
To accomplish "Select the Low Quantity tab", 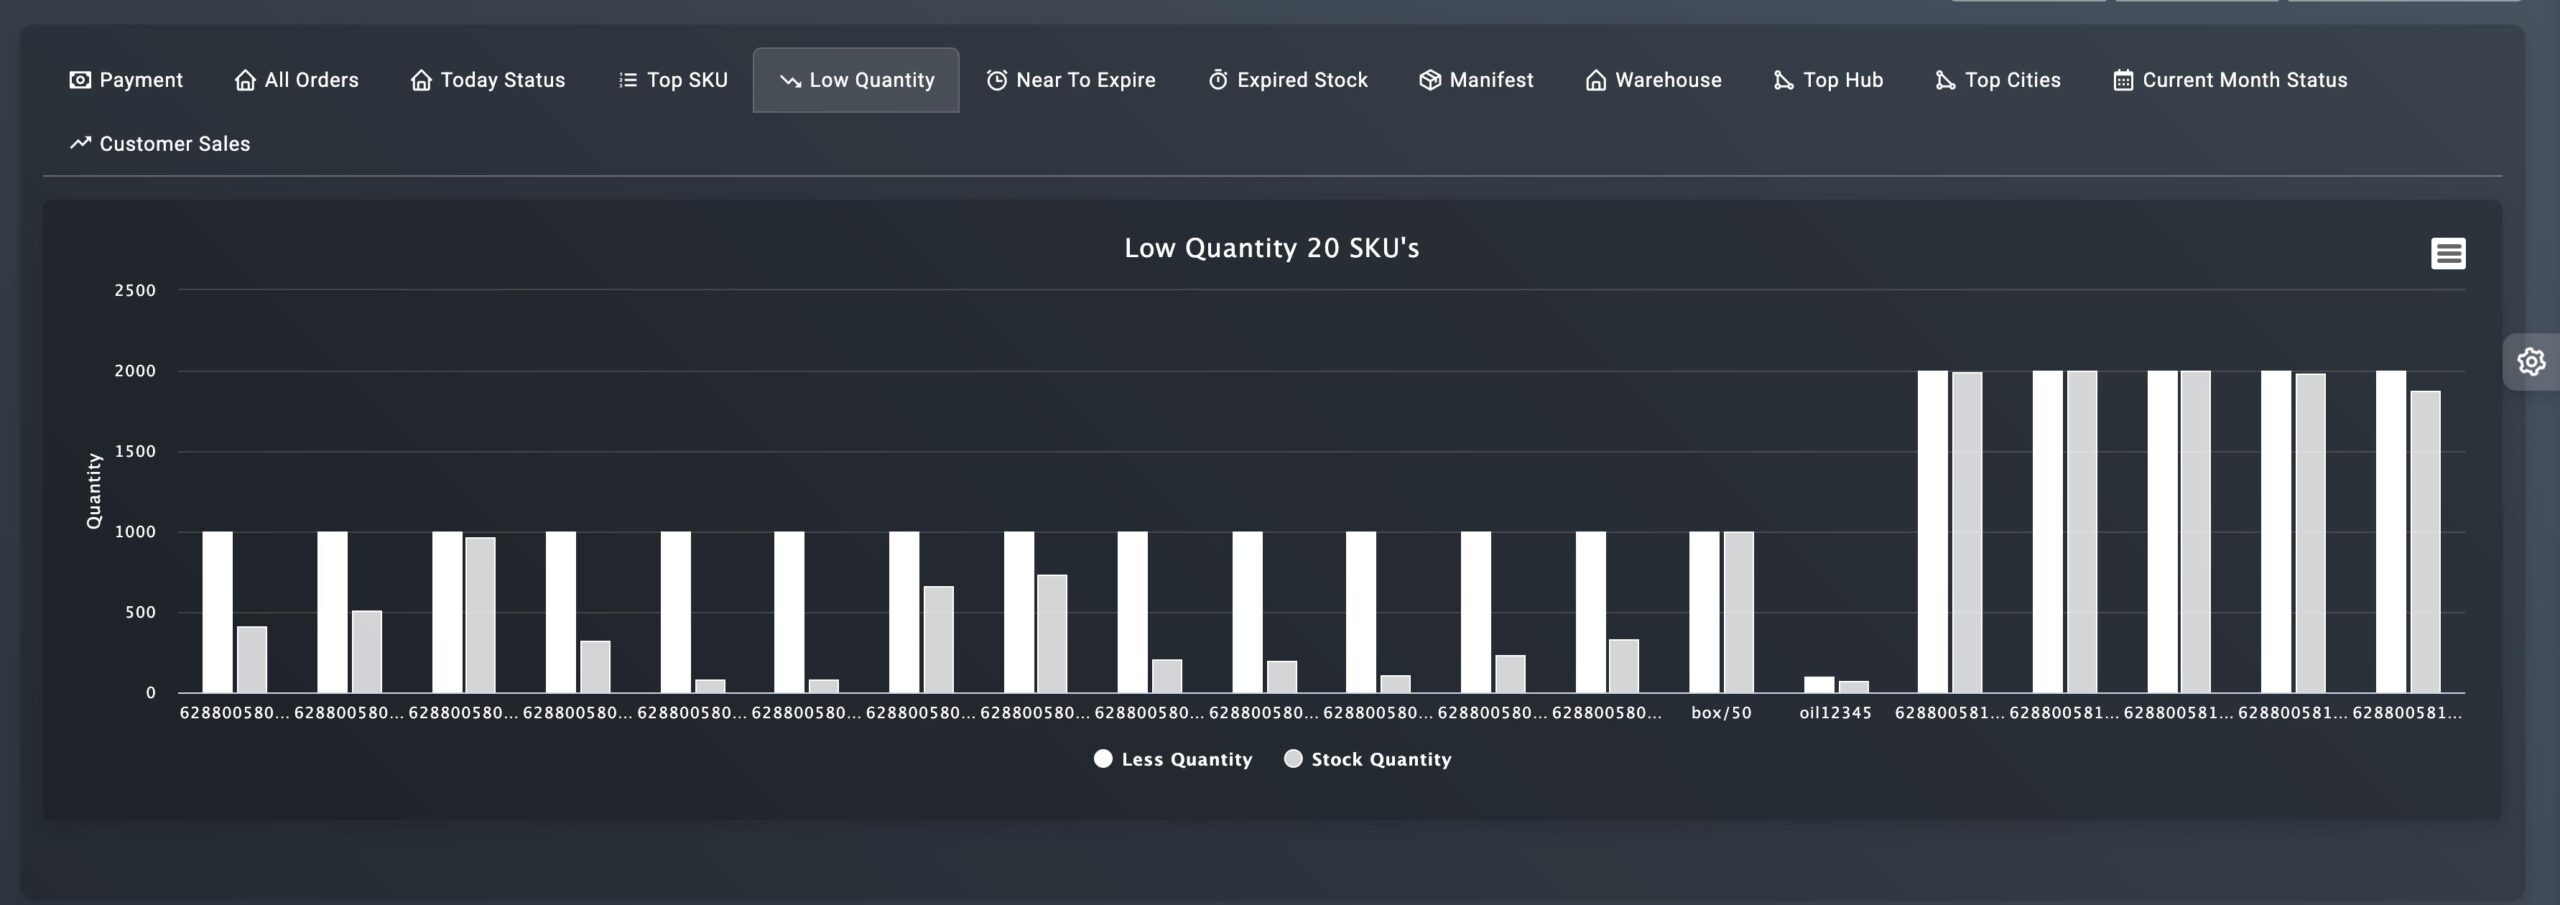I will pos(855,79).
